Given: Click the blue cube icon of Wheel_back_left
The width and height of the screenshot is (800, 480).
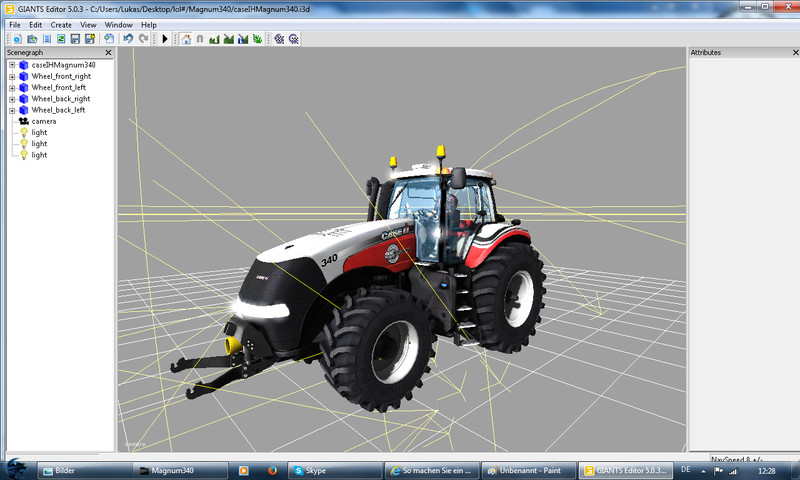Looking at the screenshot, I should [x=23, y=110].
